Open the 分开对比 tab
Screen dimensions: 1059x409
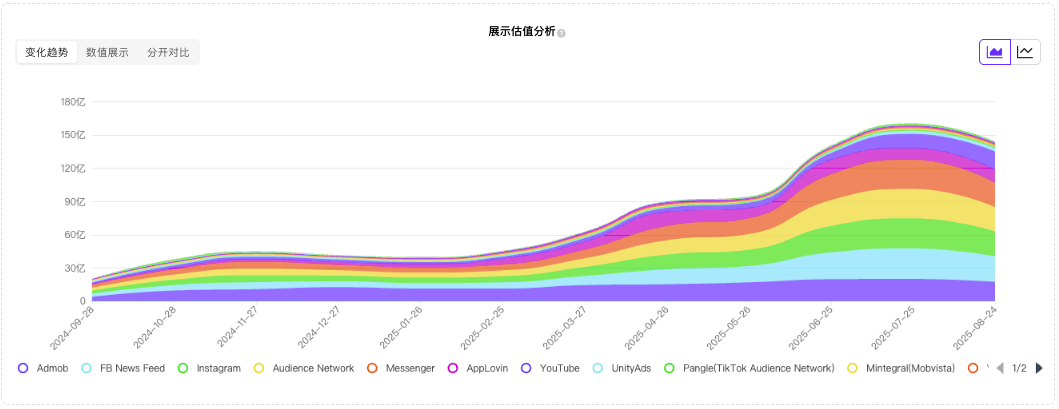[168, 52]
